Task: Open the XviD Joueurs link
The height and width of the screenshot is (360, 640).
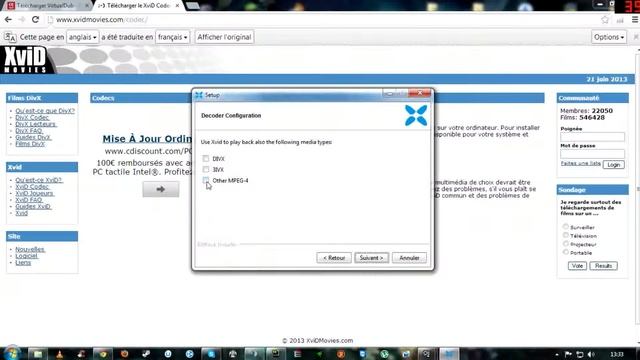Action: tap(35, 193)
